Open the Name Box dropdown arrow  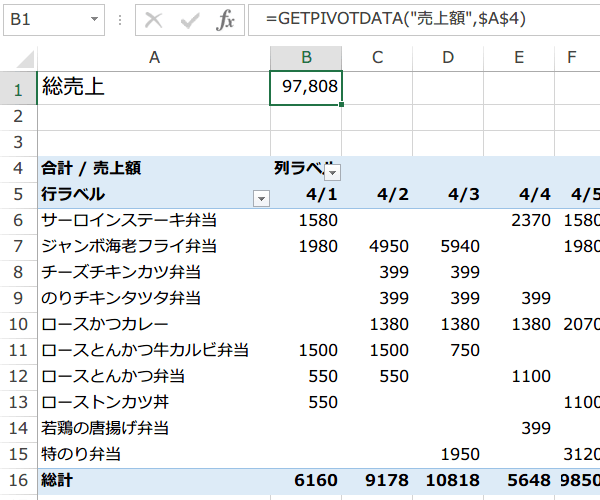pyautogui.click(x=94, y=19)
